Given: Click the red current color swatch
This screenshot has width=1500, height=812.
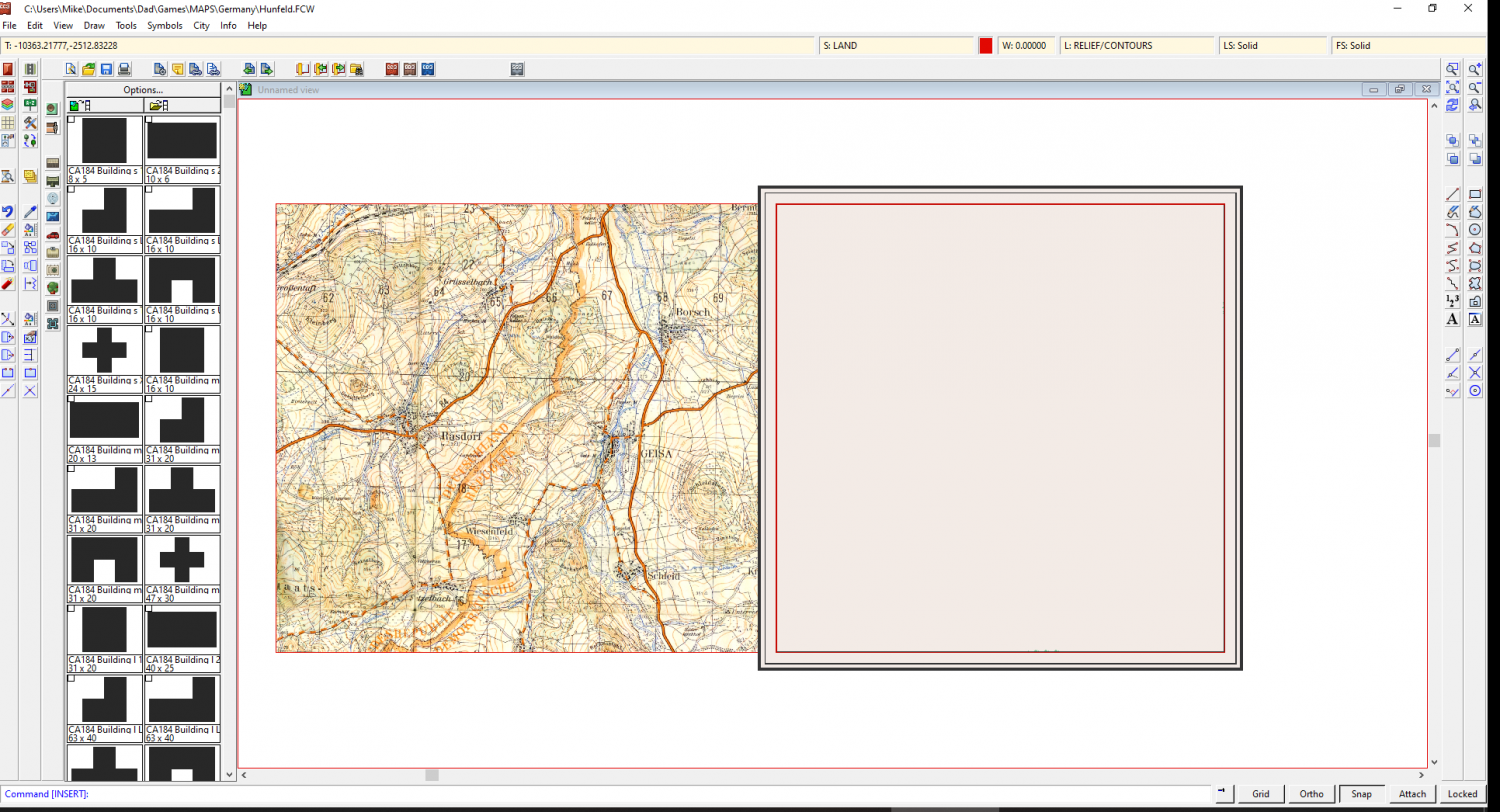Looking at the screenshot, I should click(986, 46).
